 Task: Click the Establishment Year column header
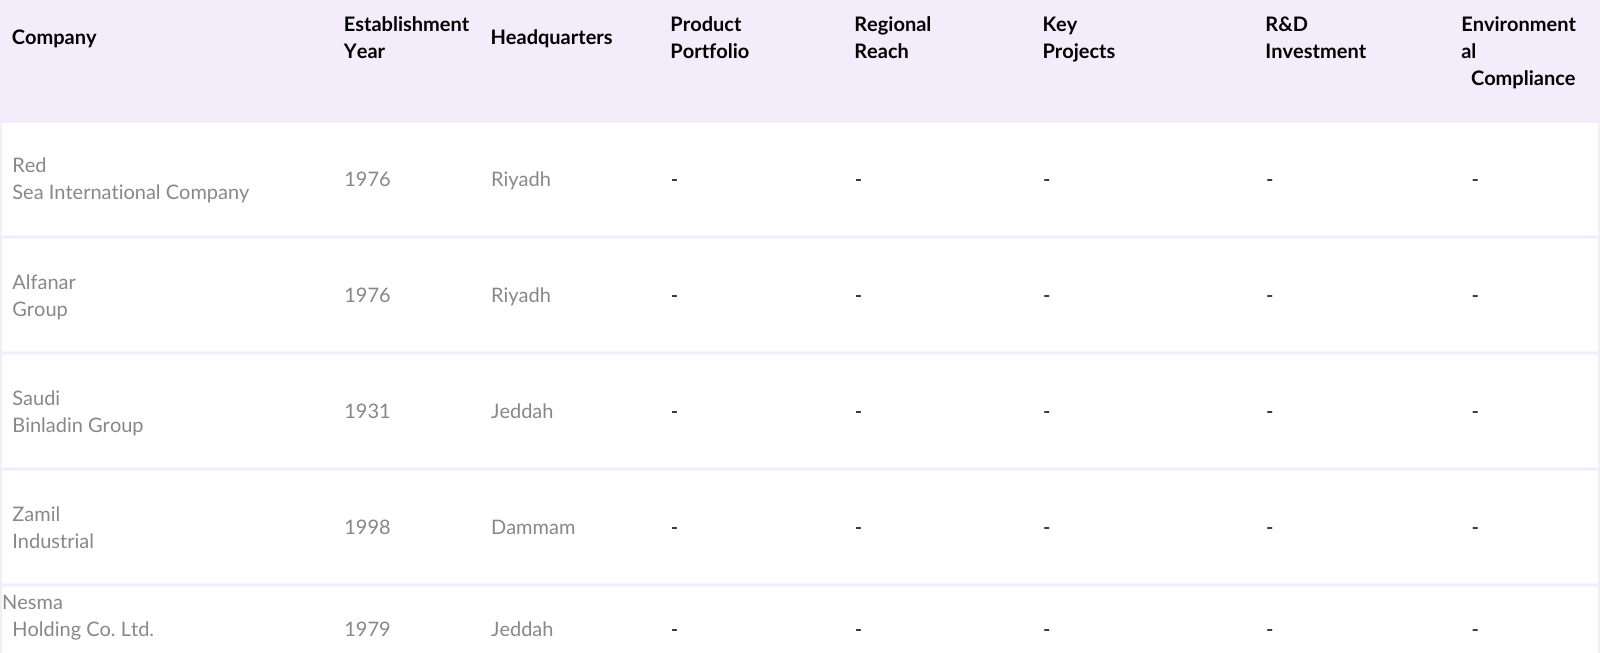click(x=405, y=38)
